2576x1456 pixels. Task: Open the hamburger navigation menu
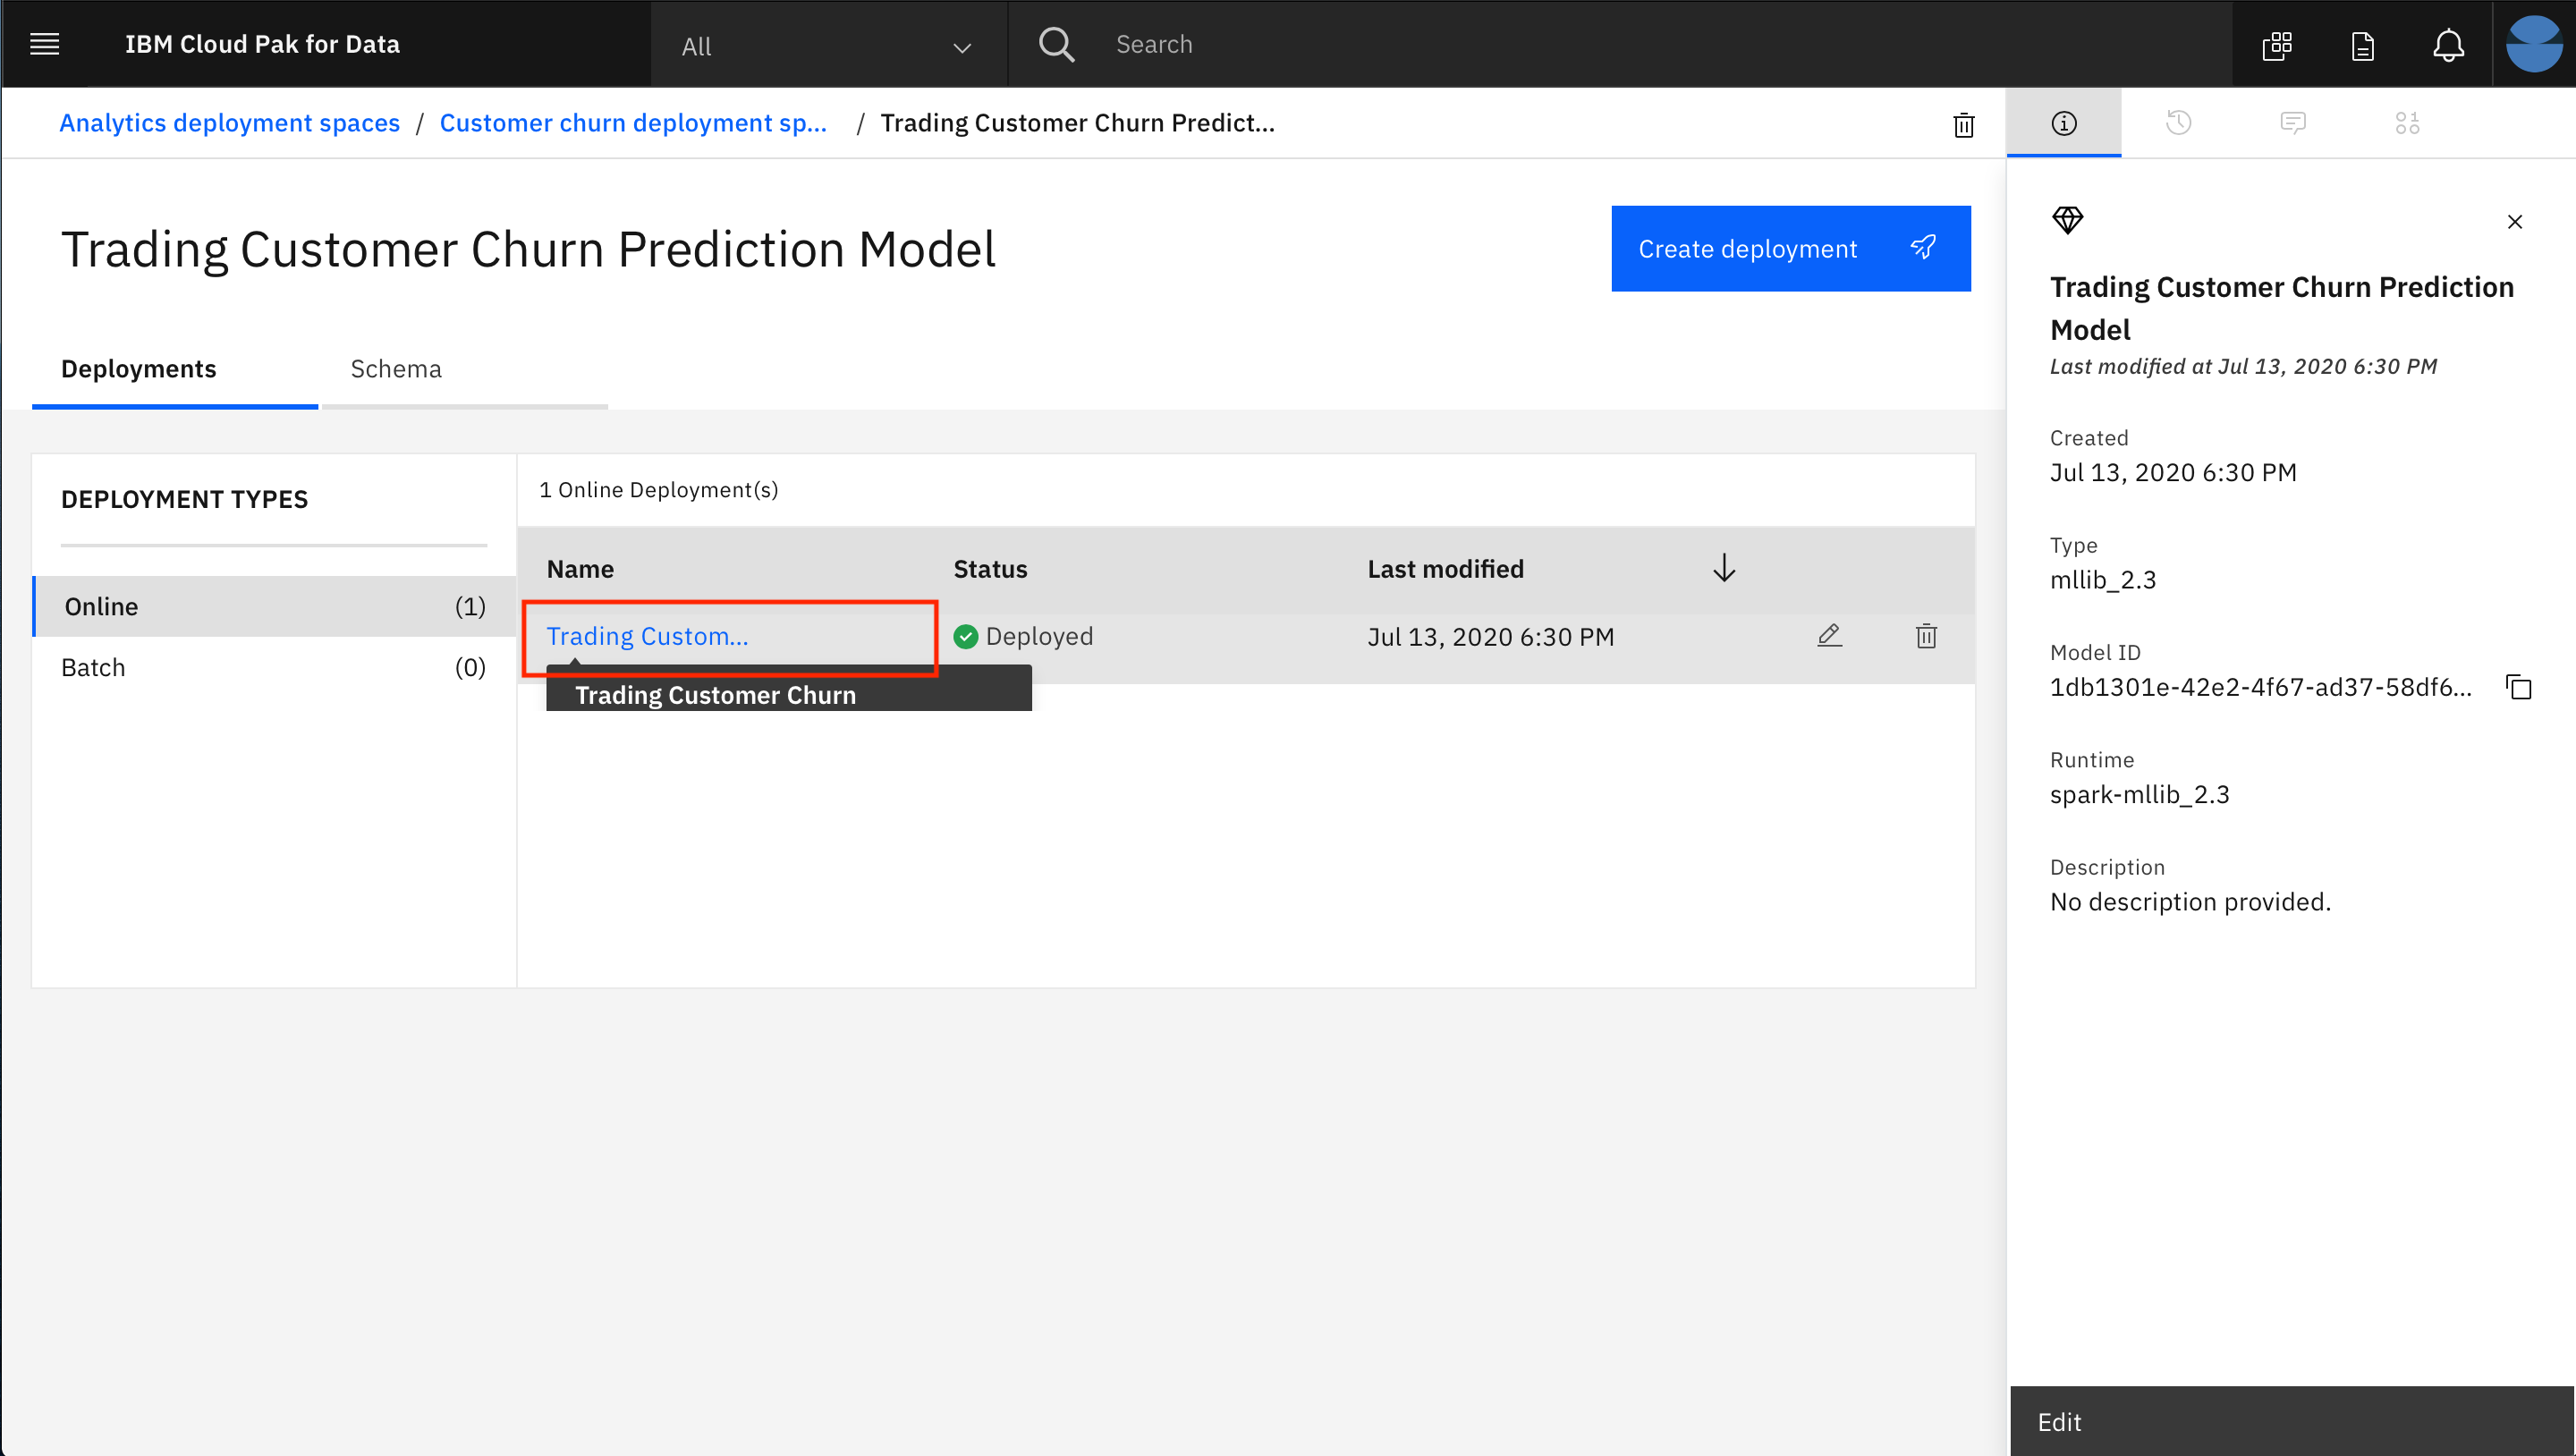coord(45,44)
